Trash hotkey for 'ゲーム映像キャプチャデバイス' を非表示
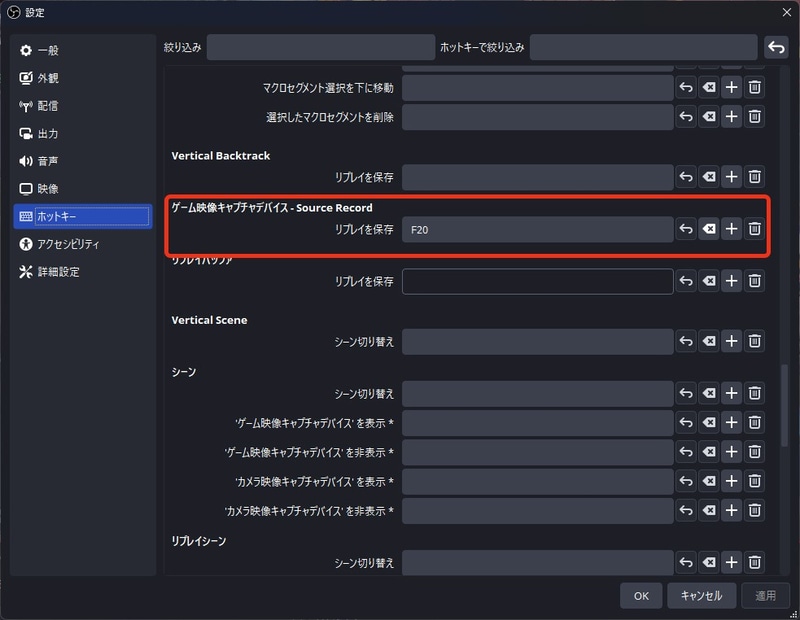Viewport: 800px width, 620px height. 755,452
